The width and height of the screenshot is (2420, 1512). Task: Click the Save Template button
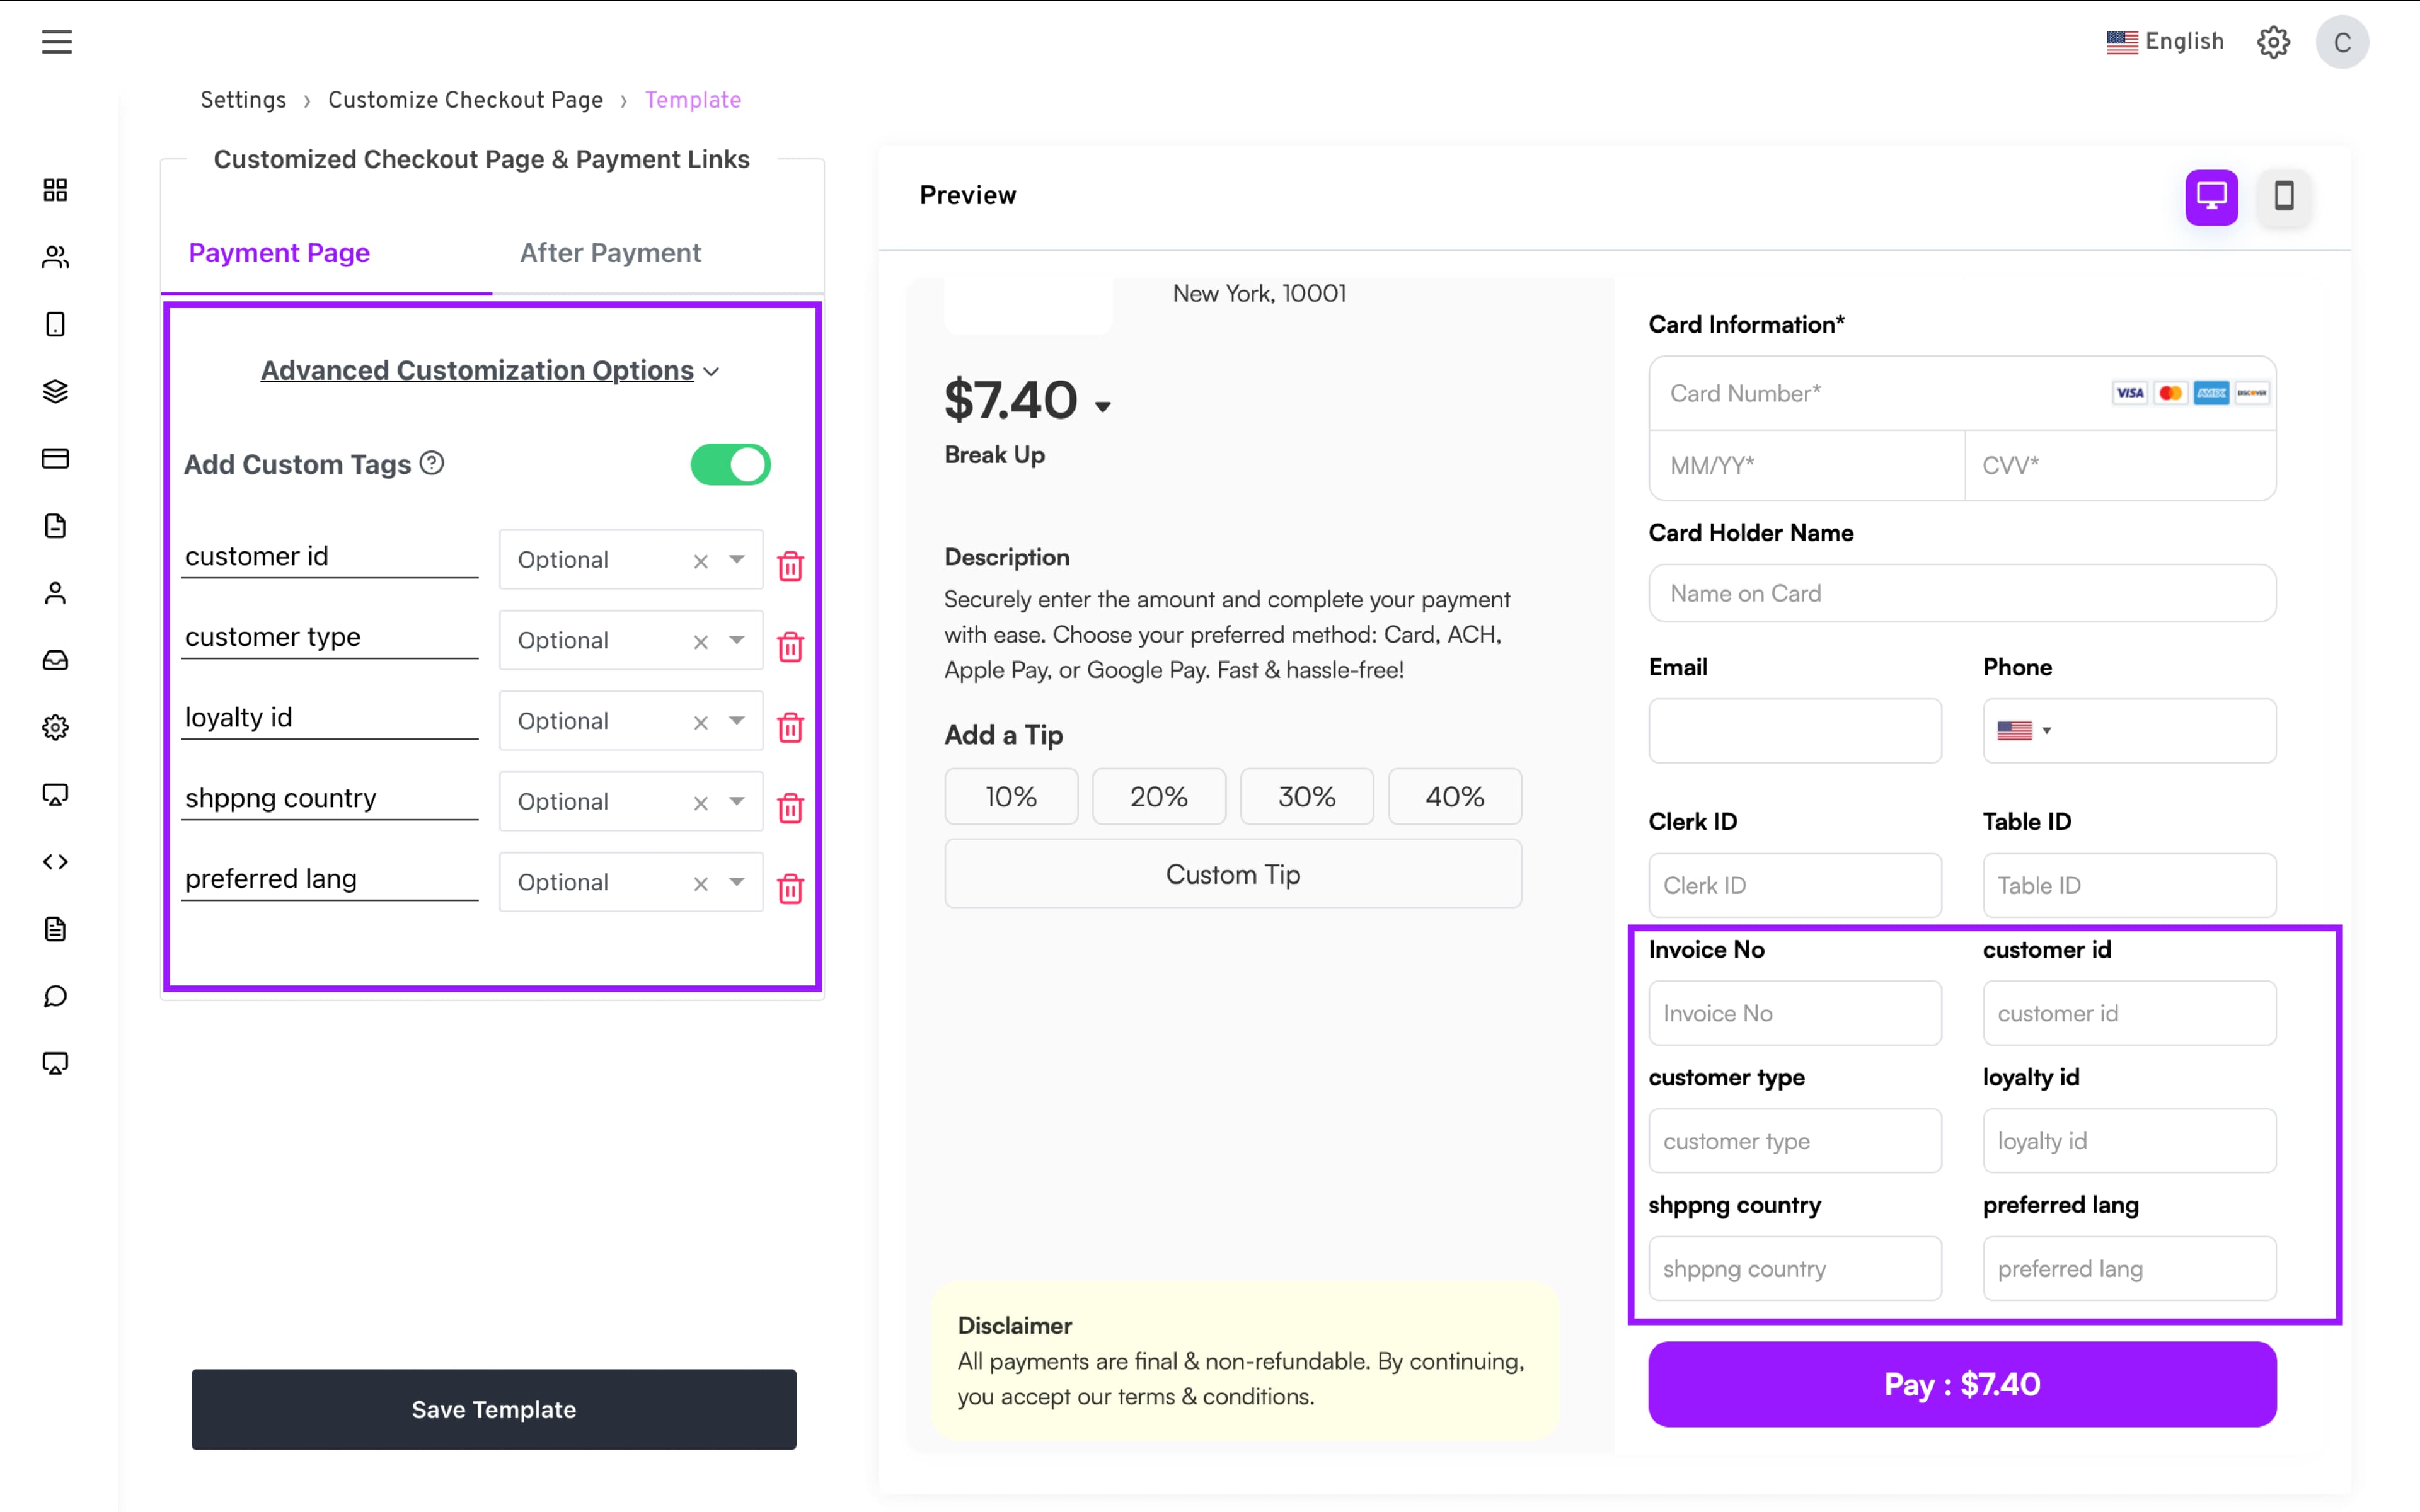click(x=493, y=1409)
